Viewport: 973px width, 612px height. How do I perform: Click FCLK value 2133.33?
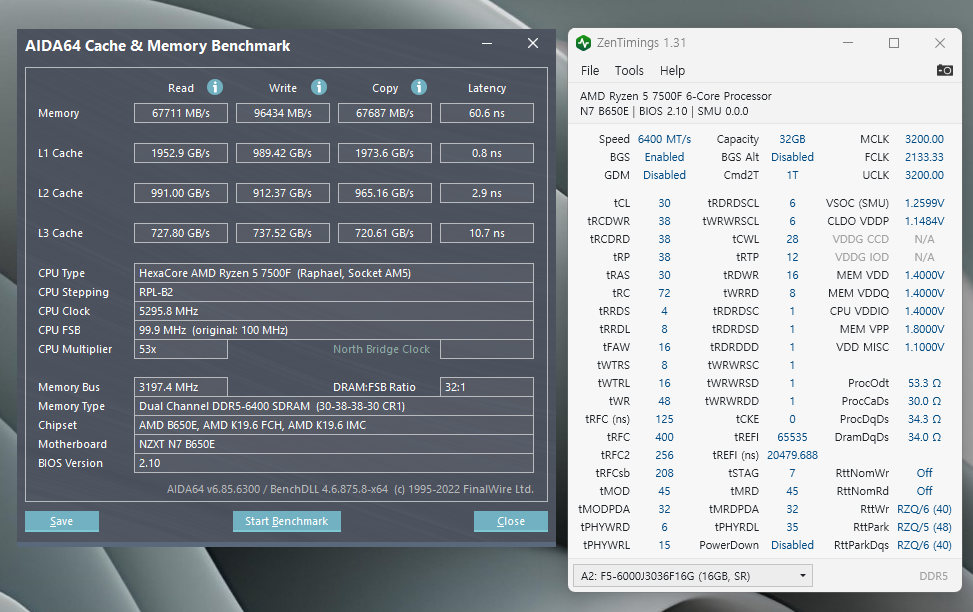click(x=924, y=157)
